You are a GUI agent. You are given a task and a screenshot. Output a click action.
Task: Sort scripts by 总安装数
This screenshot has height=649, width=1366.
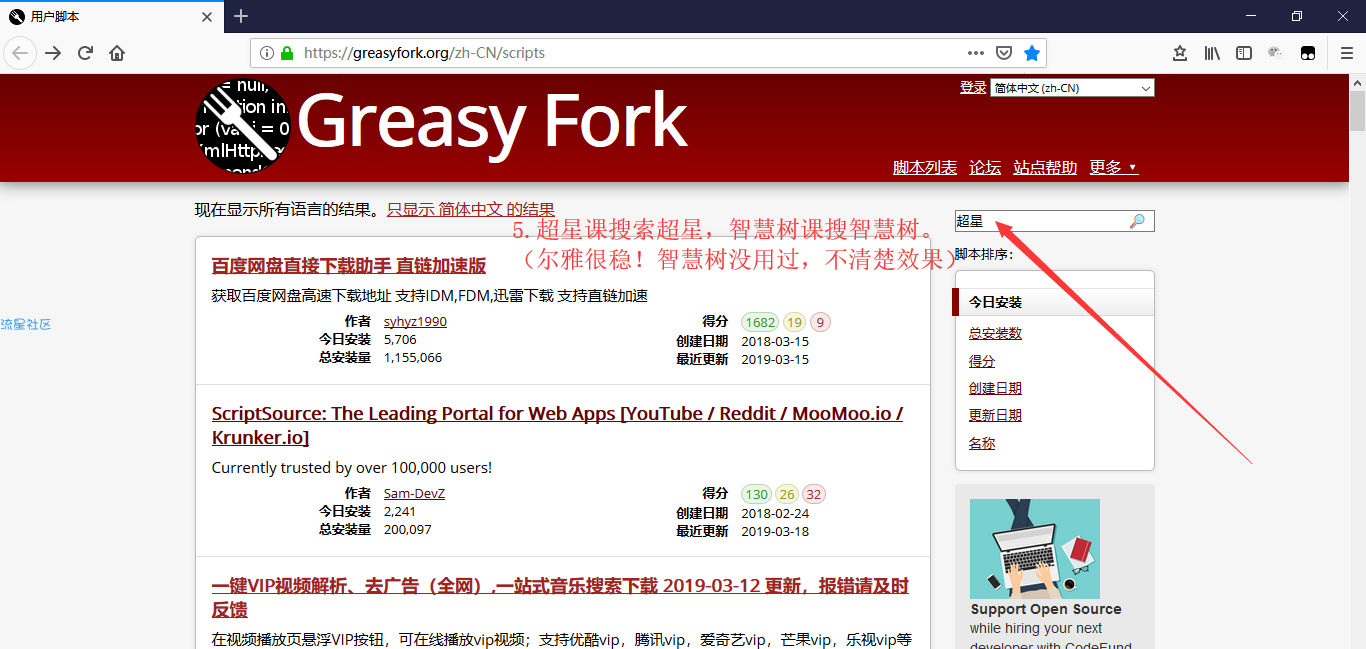pyautogui.click(x=995, y=333)
